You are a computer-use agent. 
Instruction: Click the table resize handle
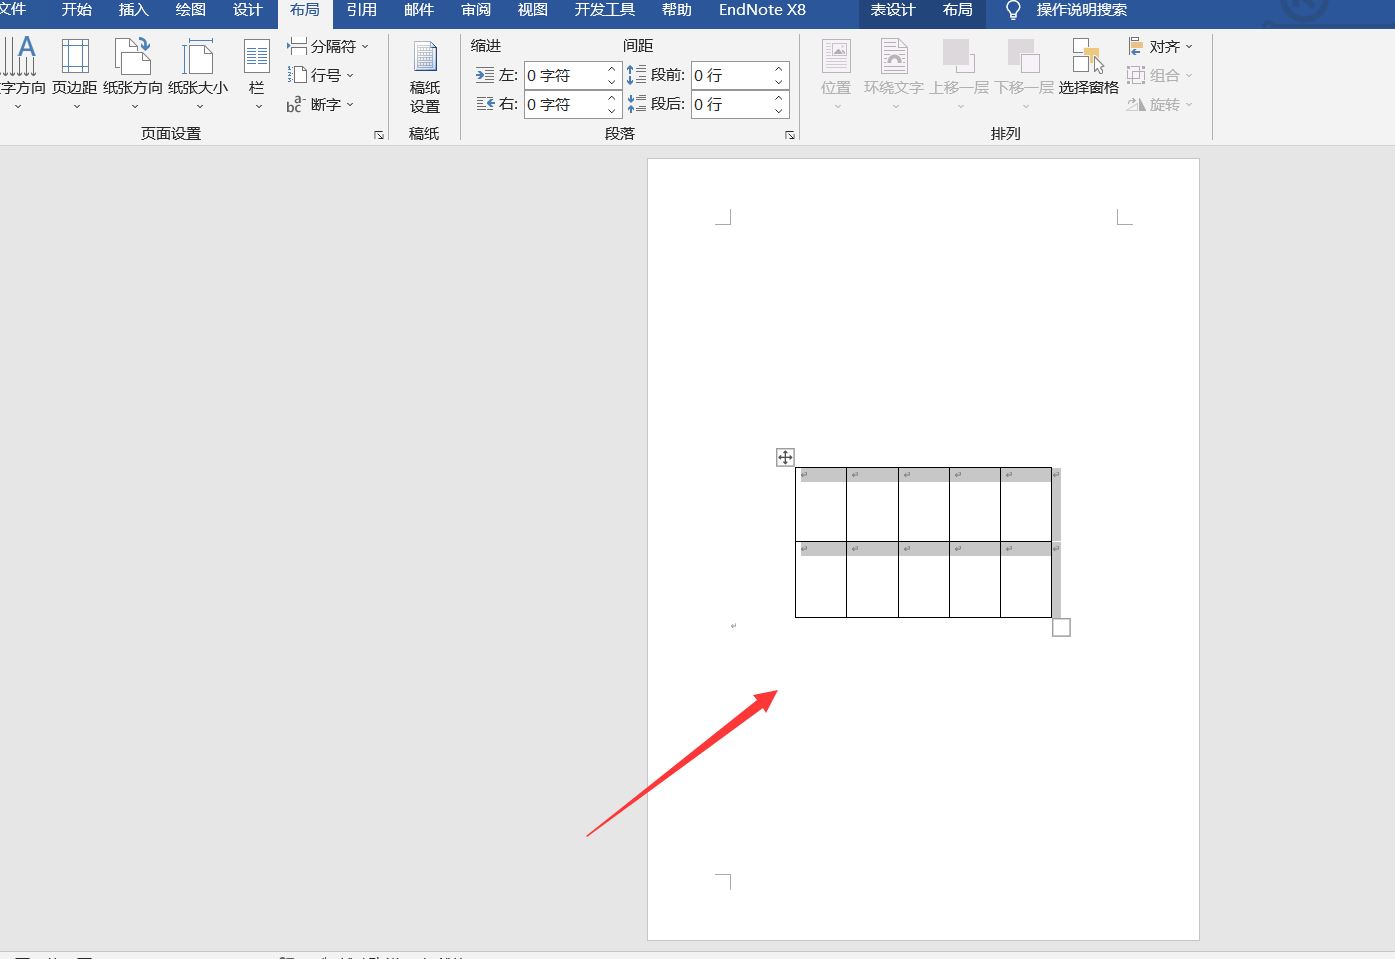tap(1061, 627)
